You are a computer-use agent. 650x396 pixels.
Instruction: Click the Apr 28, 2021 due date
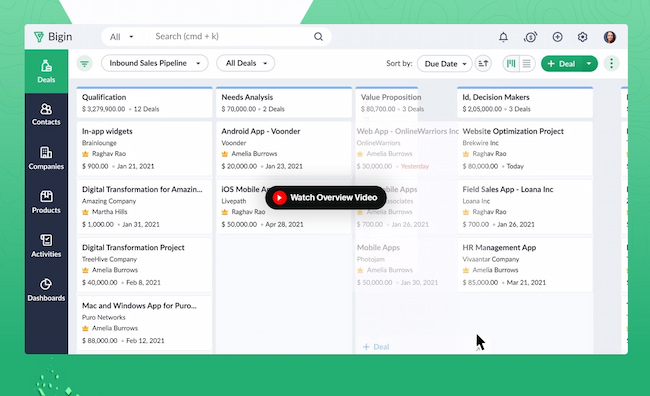pos(284,224)
